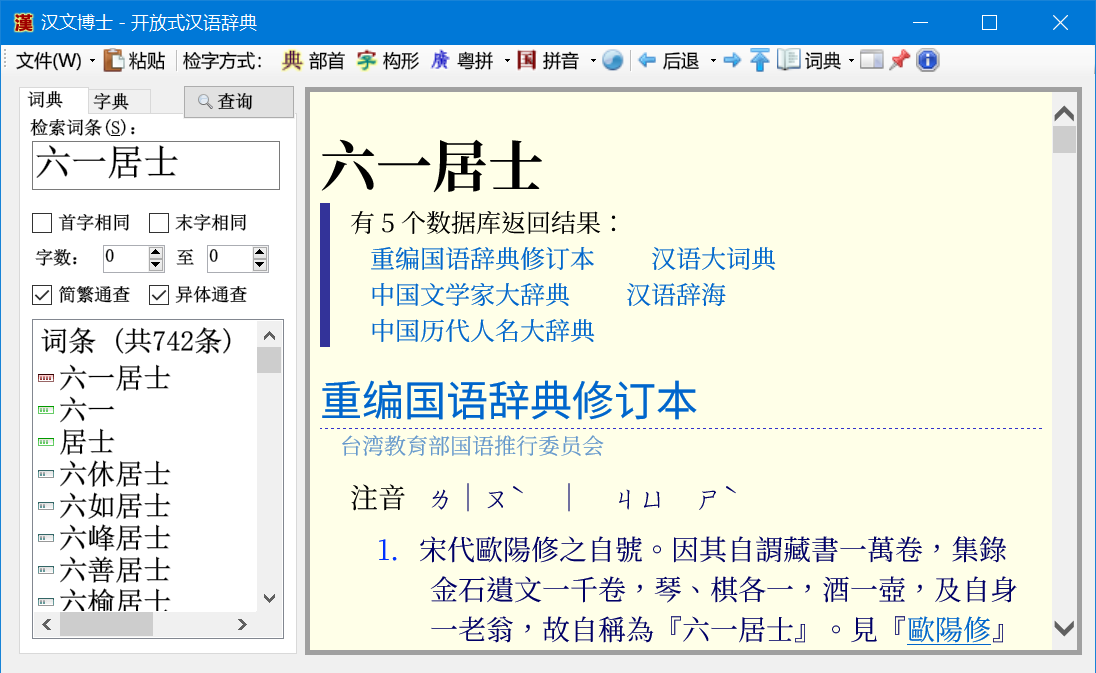
Task: Click the green icon beside 六一 entry
Action: tap(46, 410)
